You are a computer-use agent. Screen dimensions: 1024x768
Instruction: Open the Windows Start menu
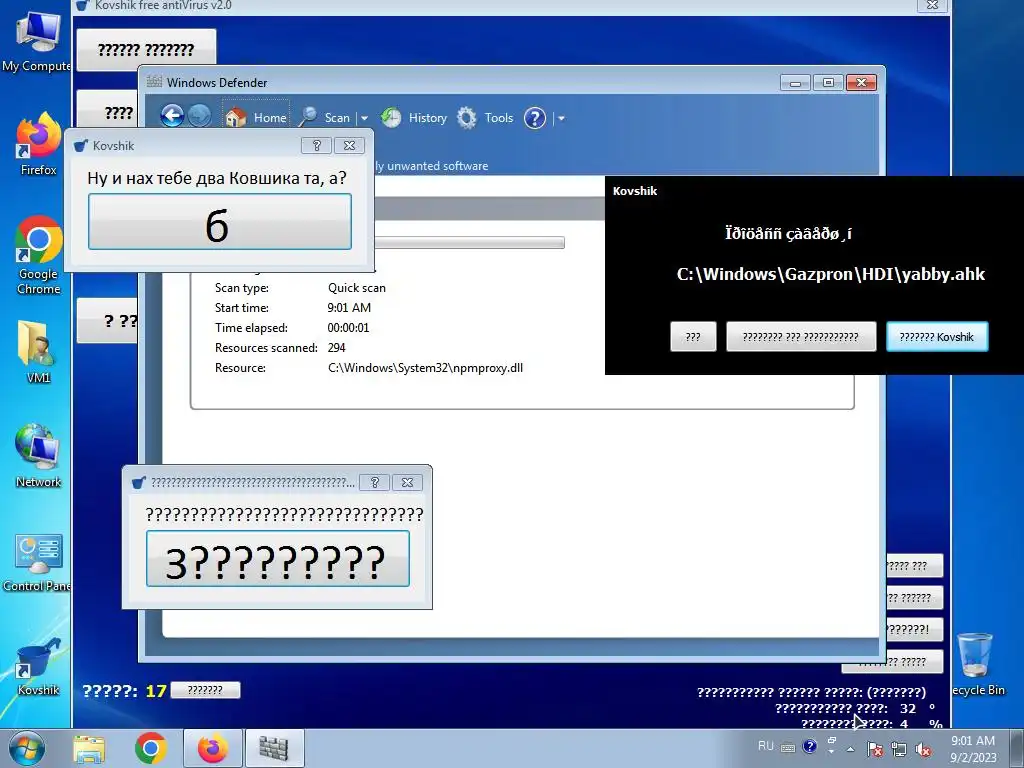tap(26, 748)
